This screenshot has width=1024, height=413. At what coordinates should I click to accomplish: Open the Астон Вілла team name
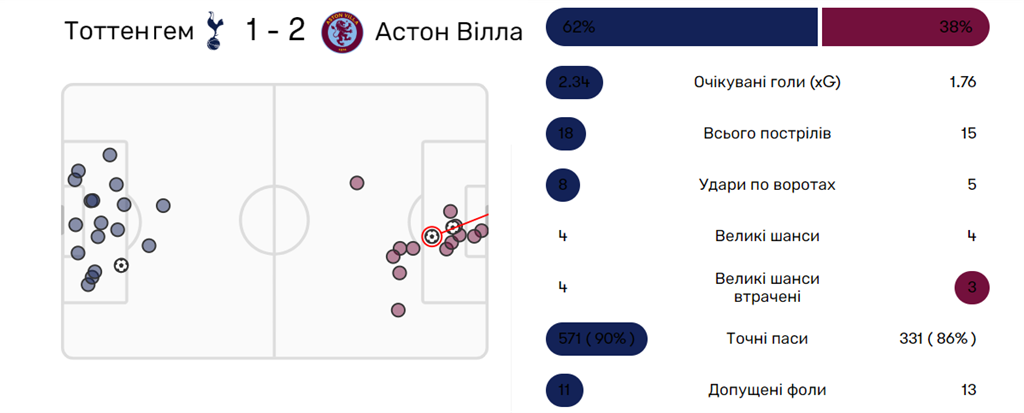coord(449,31)
